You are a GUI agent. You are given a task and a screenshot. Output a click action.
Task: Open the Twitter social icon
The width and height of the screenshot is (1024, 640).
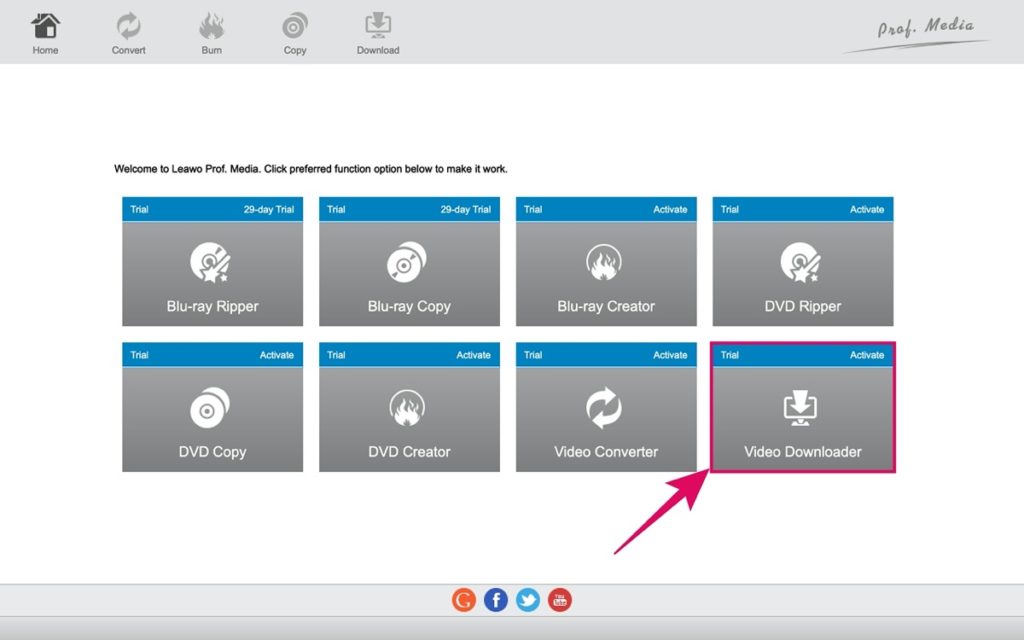pos(528,600)
